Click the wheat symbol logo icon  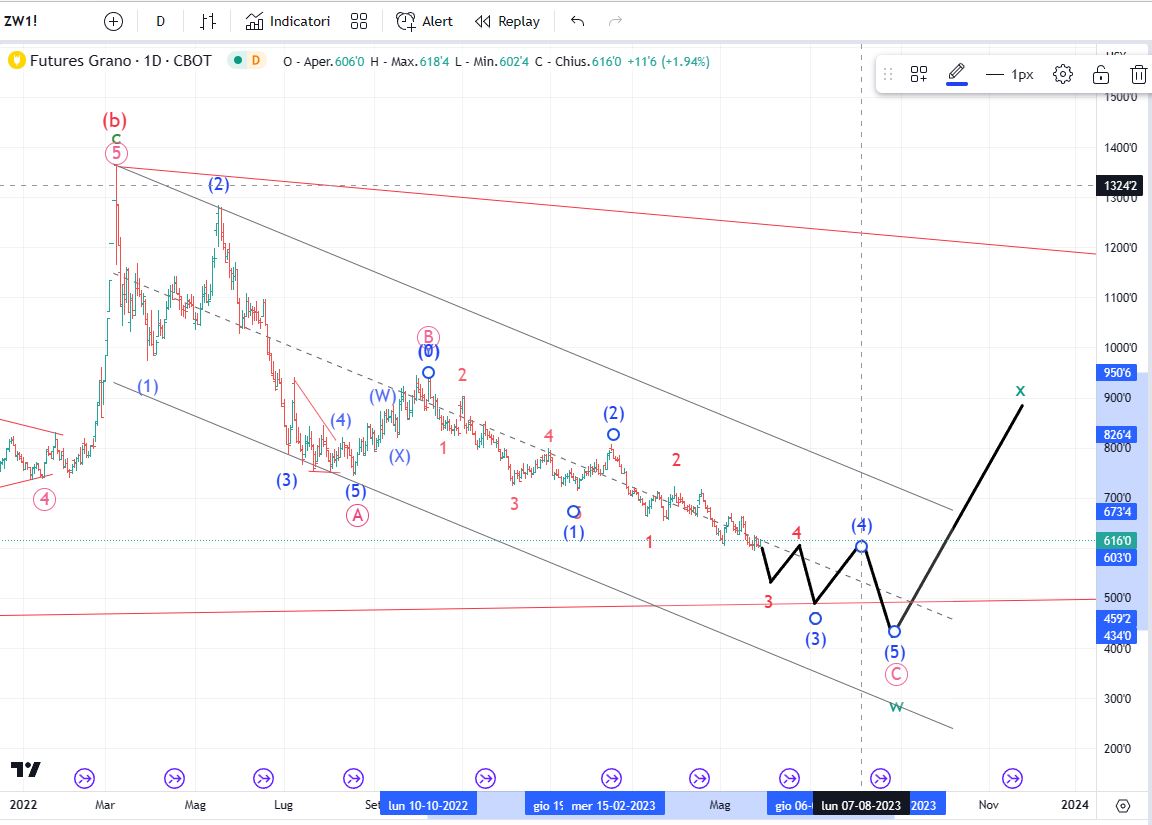(16, 60)
